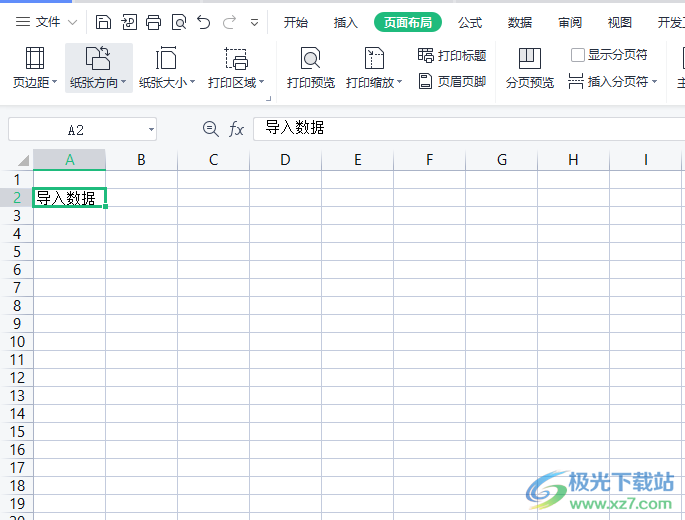This screenshot has width=685, height=520.
Task: Select column B header
Action: (141, 160)
